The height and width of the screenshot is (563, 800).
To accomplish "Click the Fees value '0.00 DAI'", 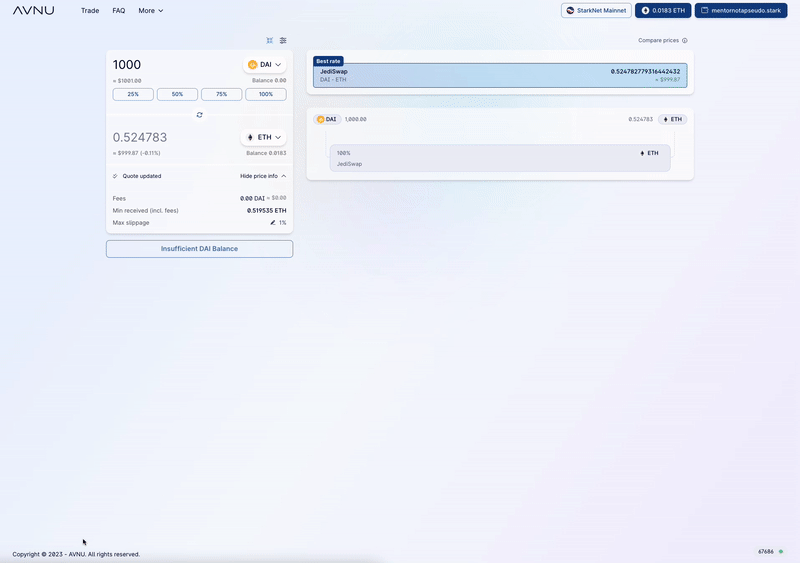I will [253, 198].
